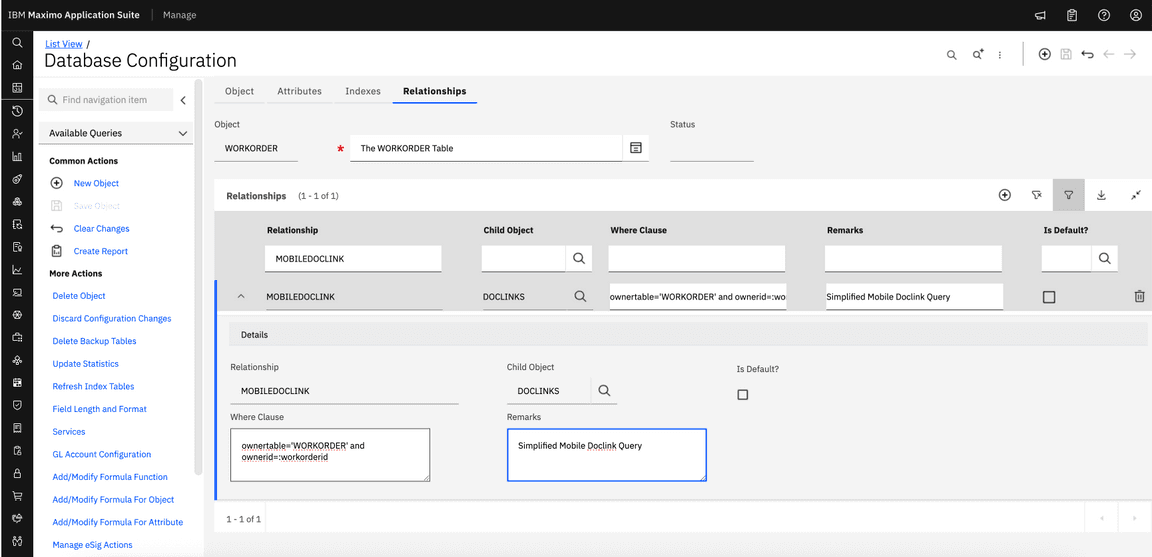Click the Find navigation item search field

pyautogui.click(x=109, y=100)
